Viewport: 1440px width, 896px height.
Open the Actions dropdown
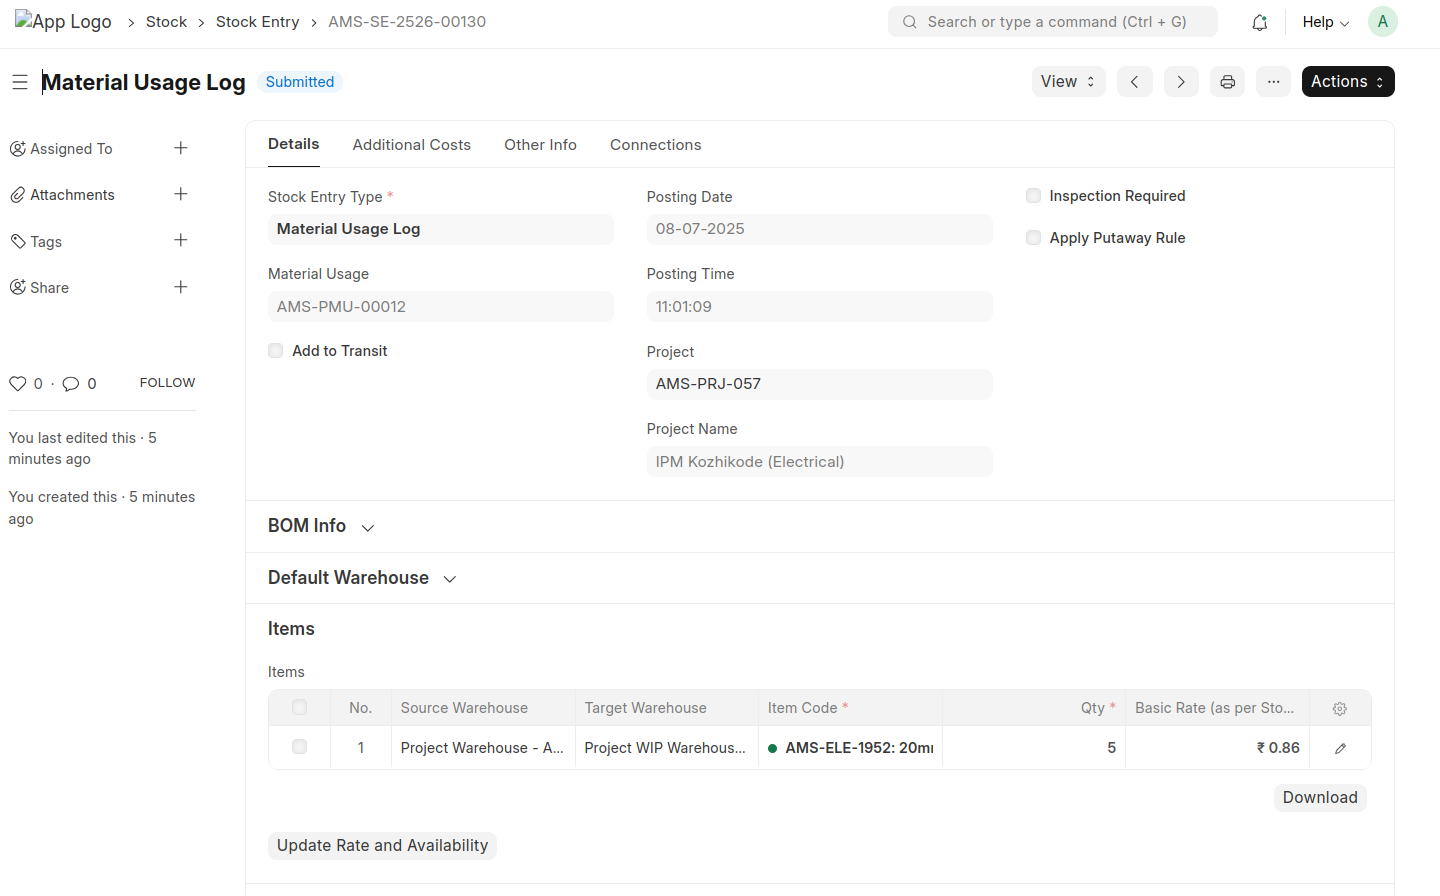click(1347, 82)
